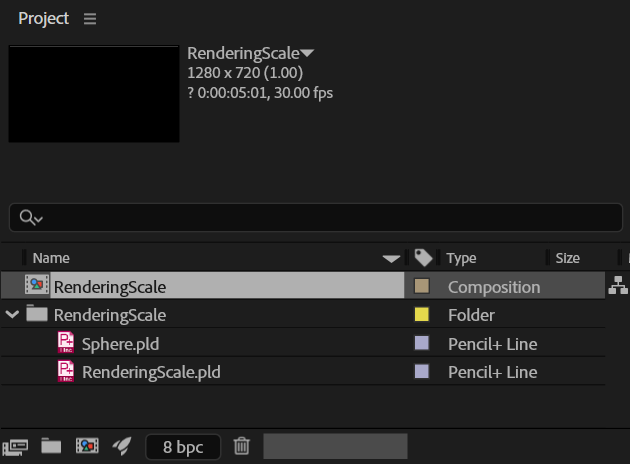630x464 pixels.
Task: Click the RenderingScale composition icon
Action: [x=37, y=284]
